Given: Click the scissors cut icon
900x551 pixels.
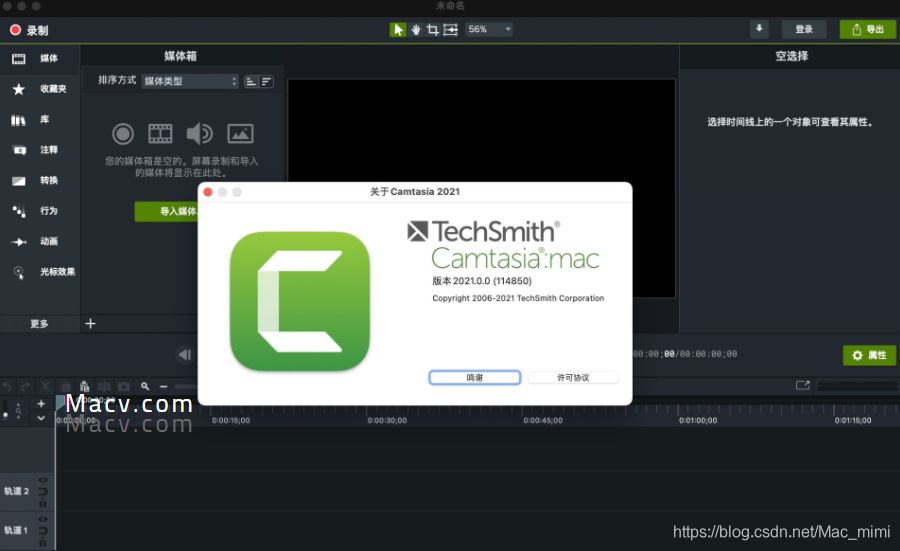Looking at the screenshot, I should 45,387.
